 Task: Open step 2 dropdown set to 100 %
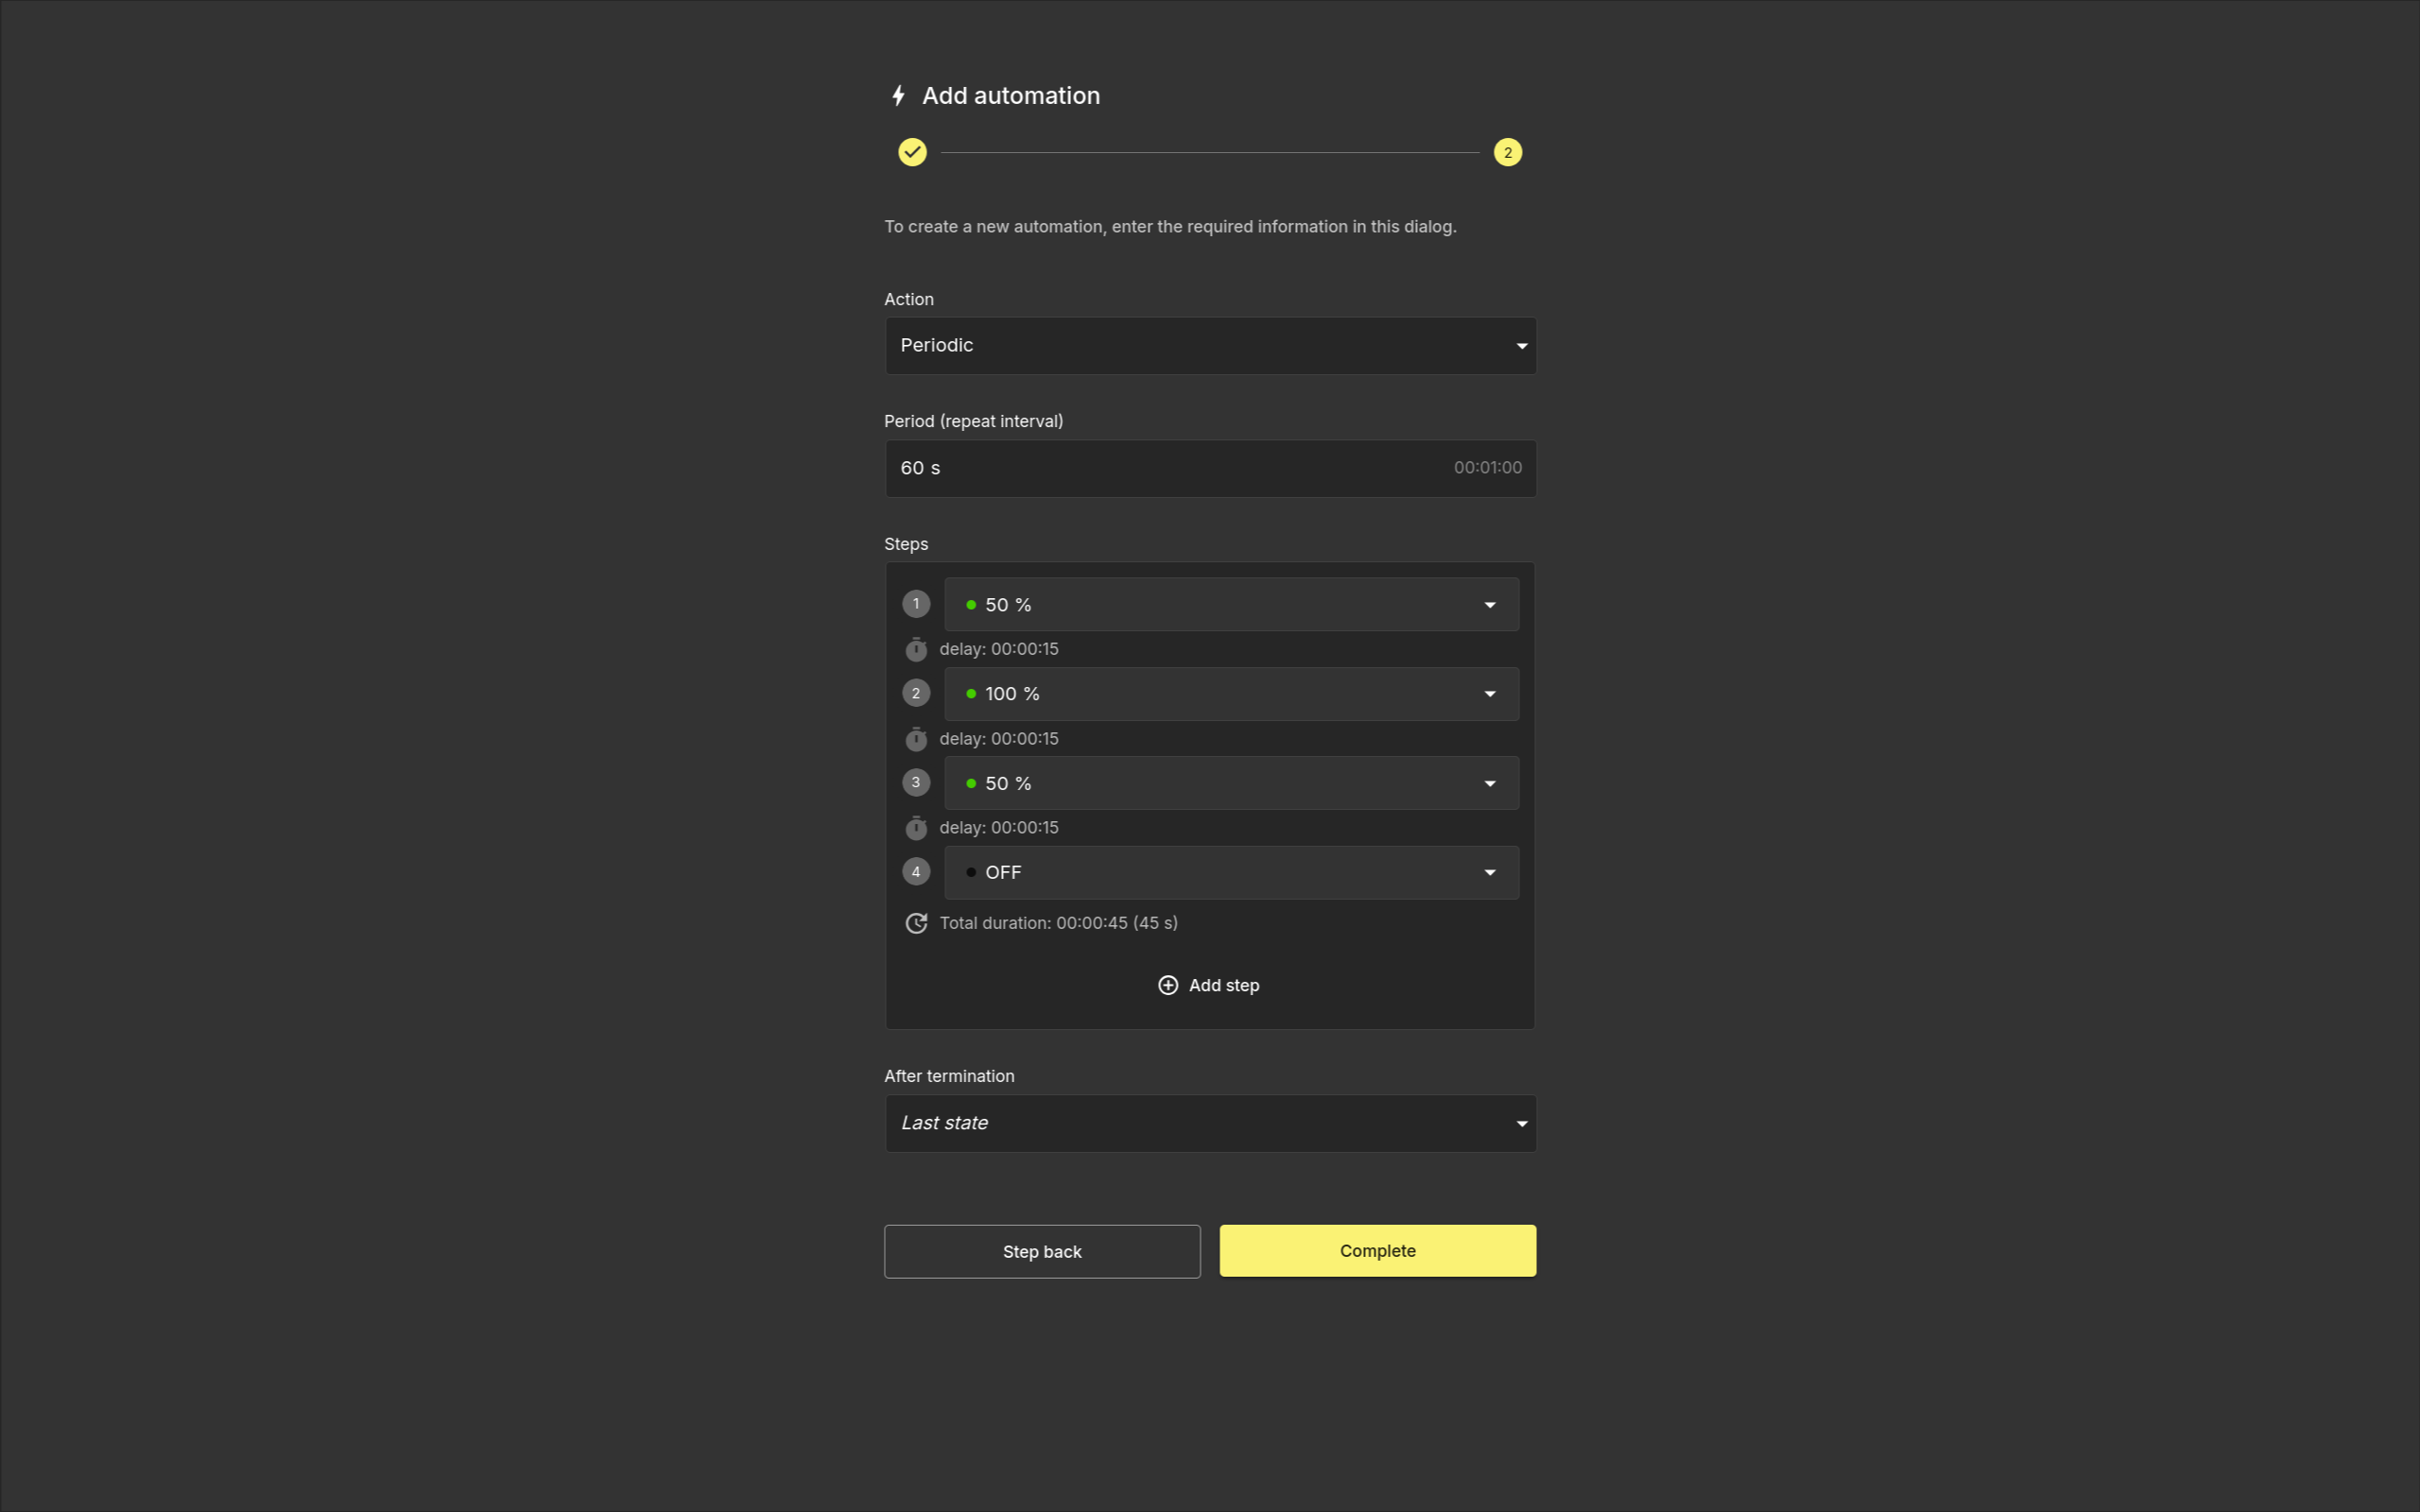click(1231, 694)
